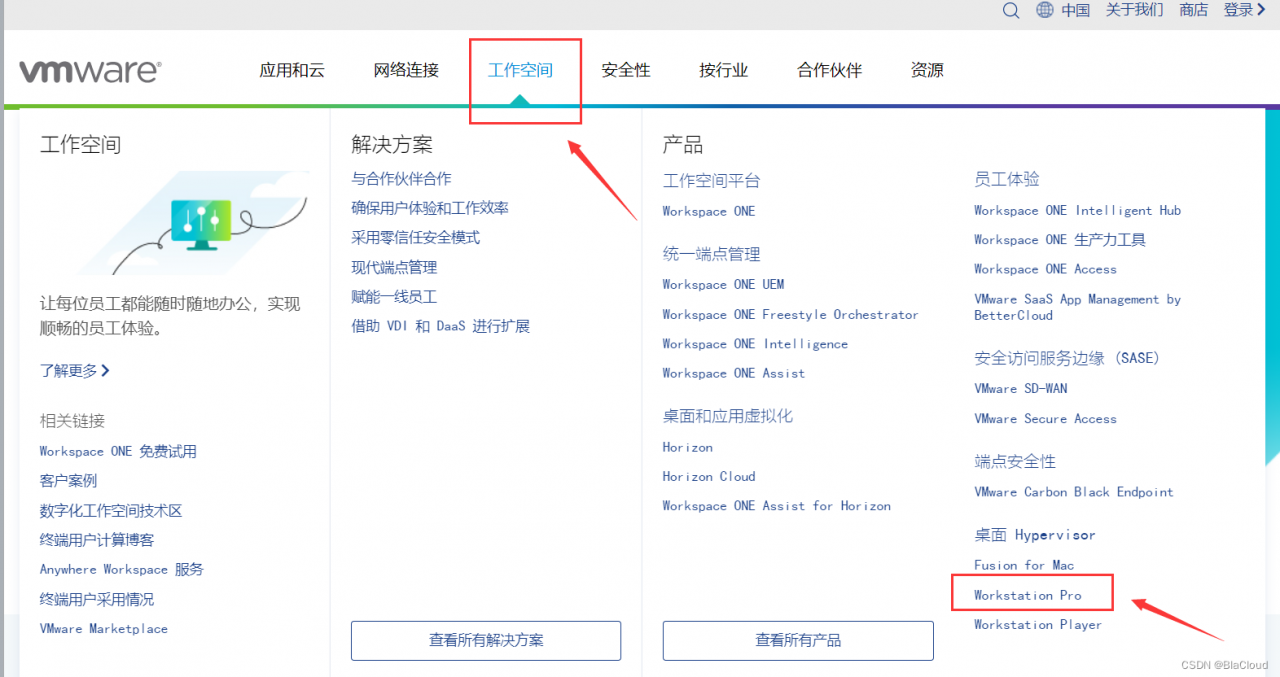Open the 合作伙伴 menu
Viewport: 1280px width, 677px height.
tap(830, 70)
